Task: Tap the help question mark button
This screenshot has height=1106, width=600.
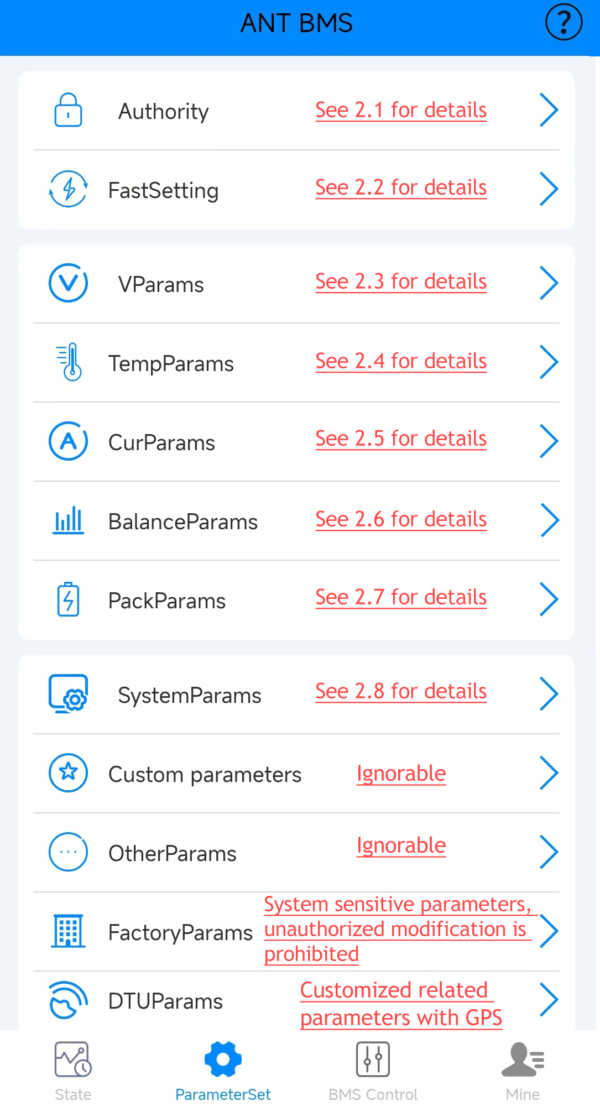Action: pyautogui.click(x=563, y=21)
